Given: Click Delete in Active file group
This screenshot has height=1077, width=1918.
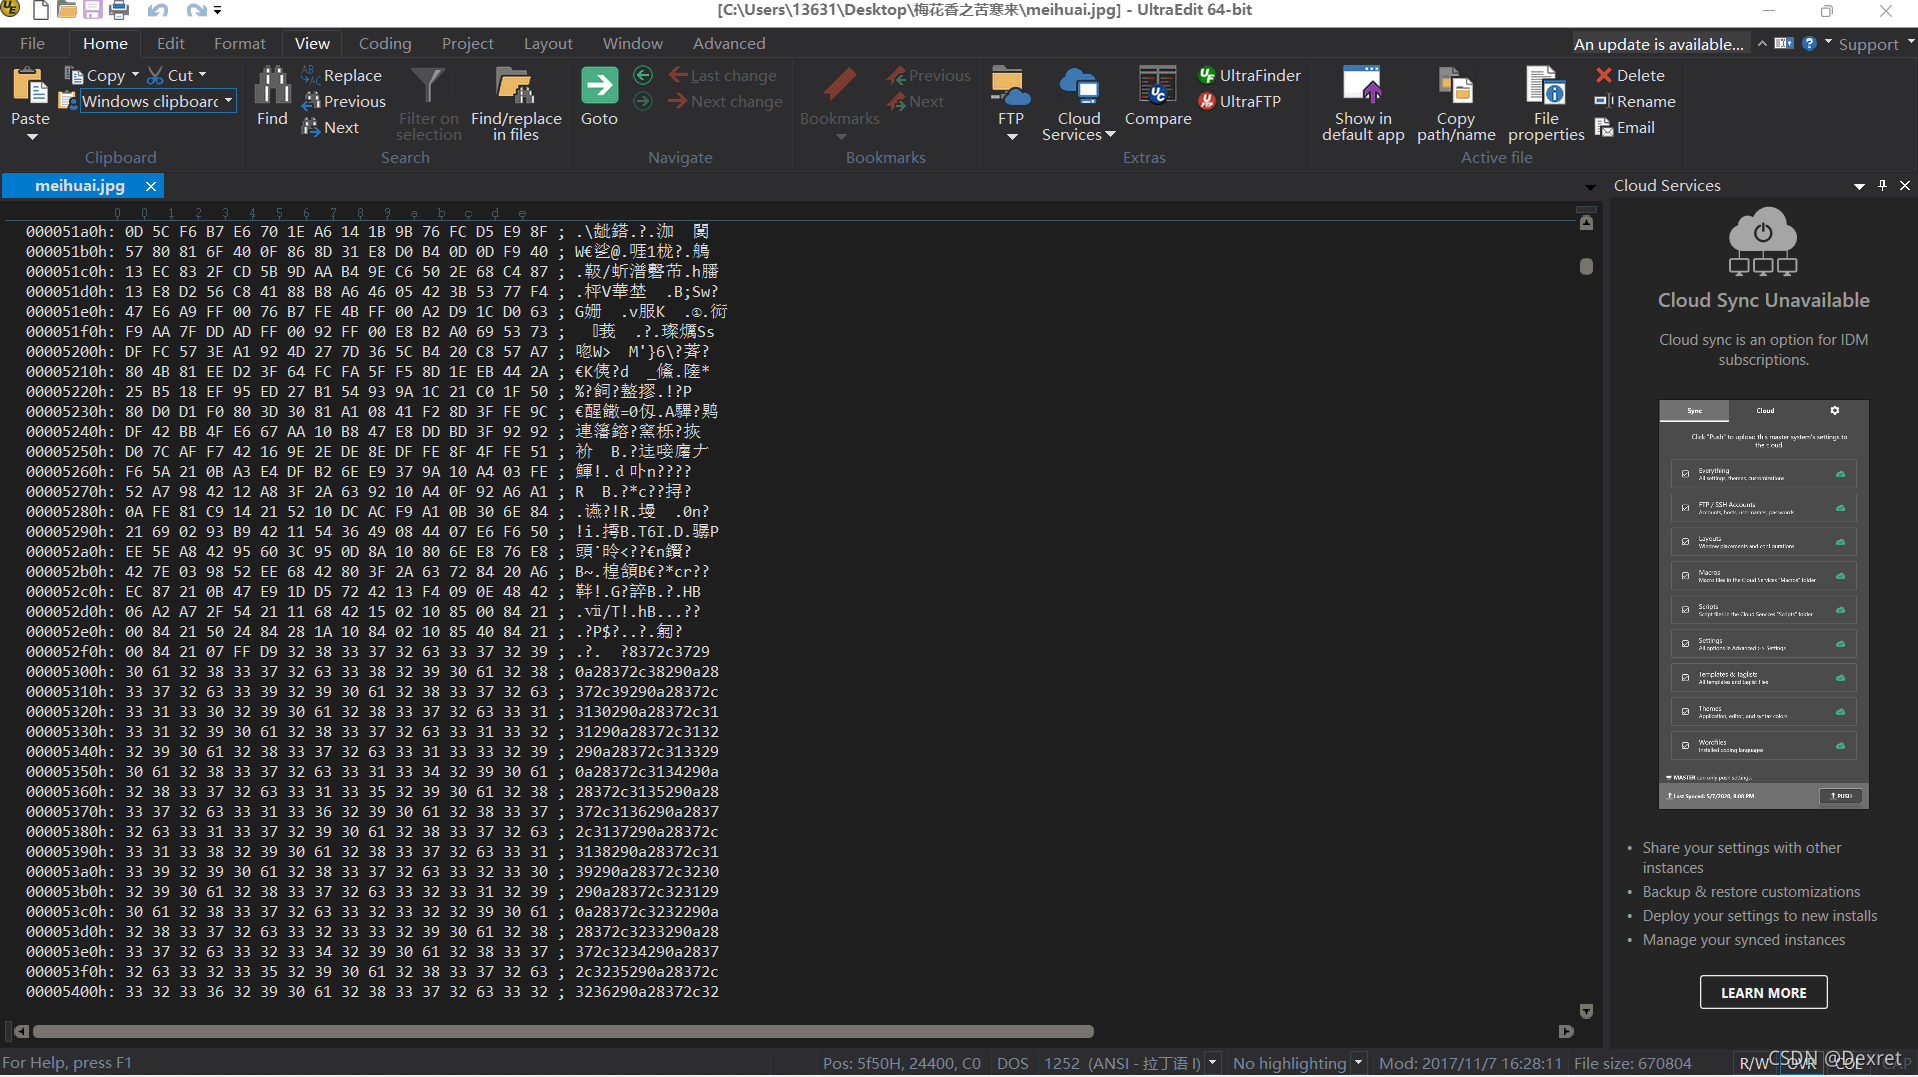Looking at the screenshot, I should (x=1630, y=75).
